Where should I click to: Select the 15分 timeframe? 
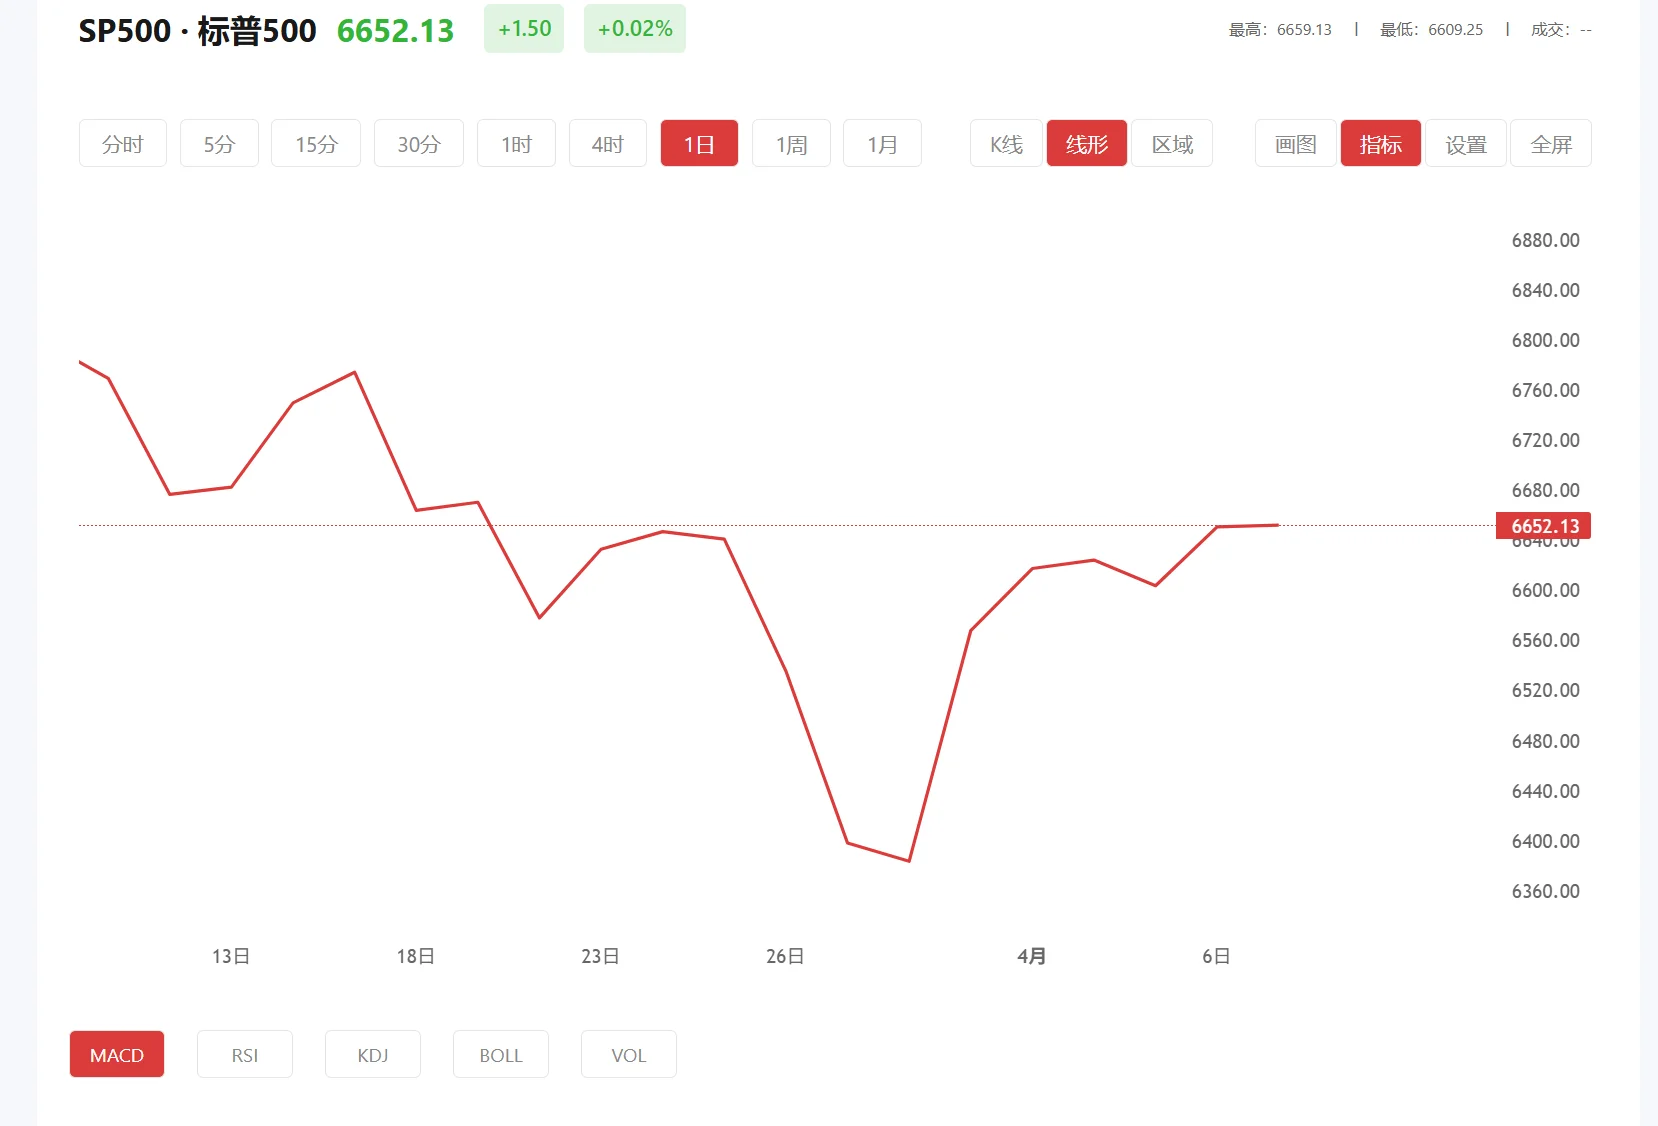(315, 143)
